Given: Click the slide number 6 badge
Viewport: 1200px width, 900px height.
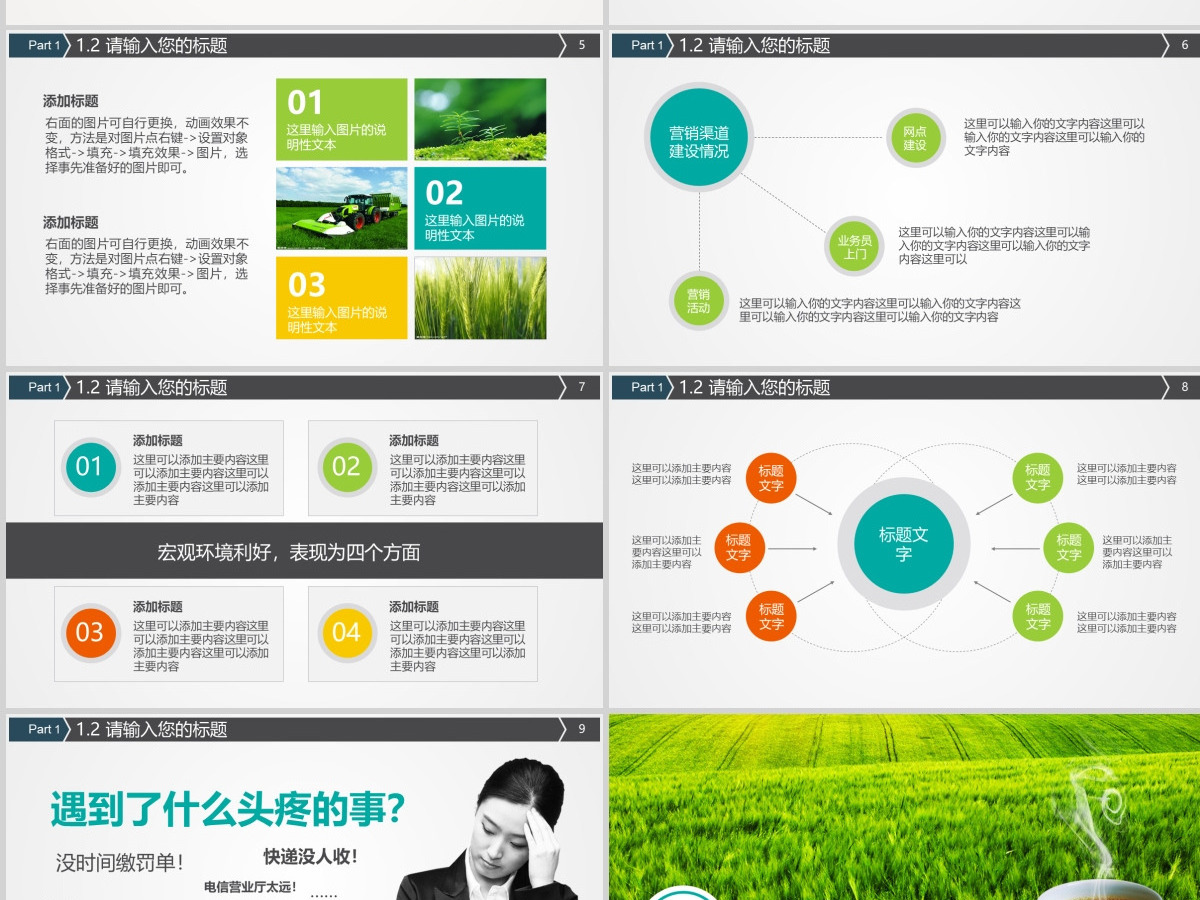Looking at the screenshot, I should click(1184, 45).
